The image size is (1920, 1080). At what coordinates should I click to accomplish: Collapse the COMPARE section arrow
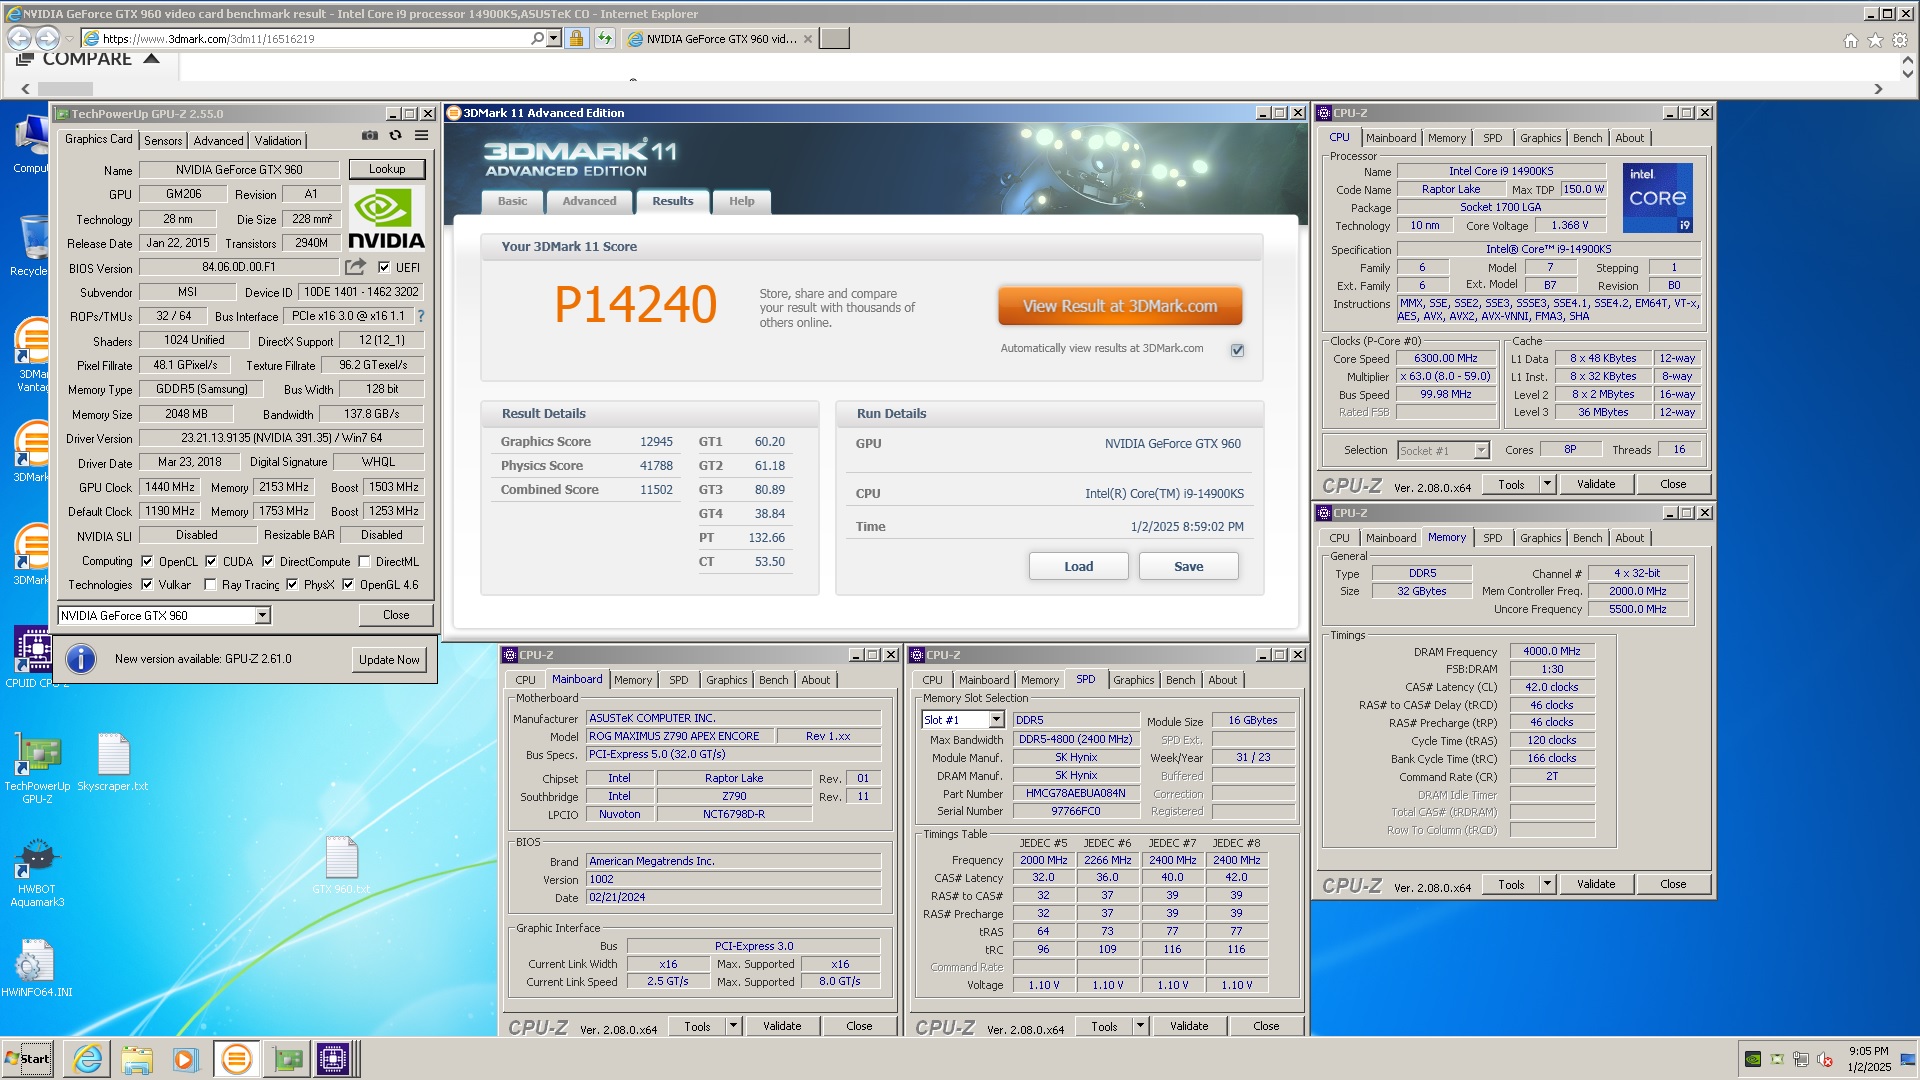[152, 59]
